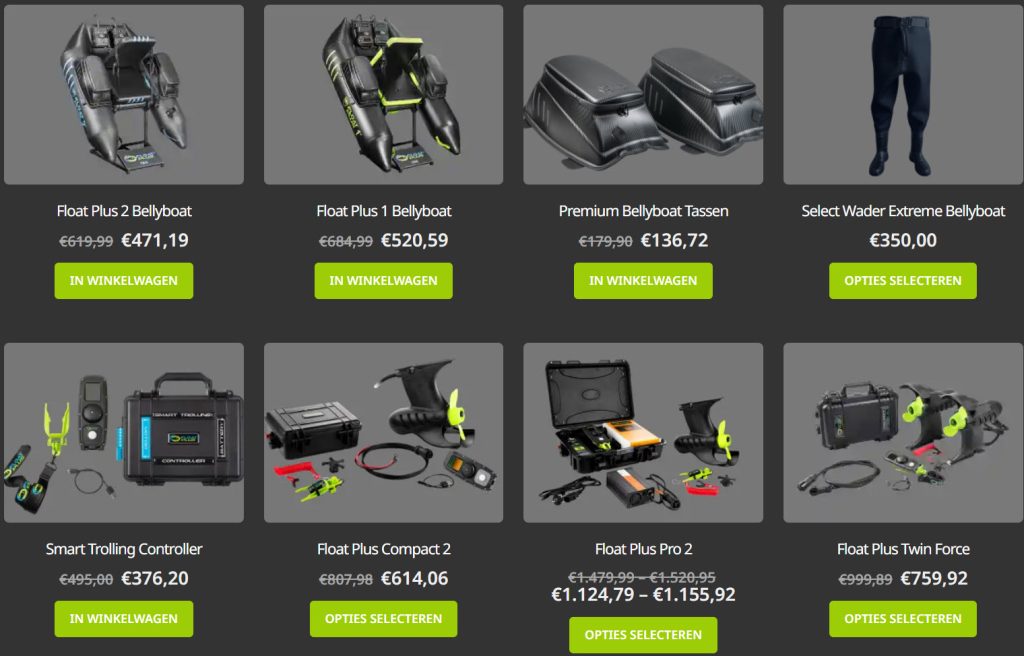
Task: Add Float Plus 1 Bellyboat to winkelwagen
Action: coord(383,281)
